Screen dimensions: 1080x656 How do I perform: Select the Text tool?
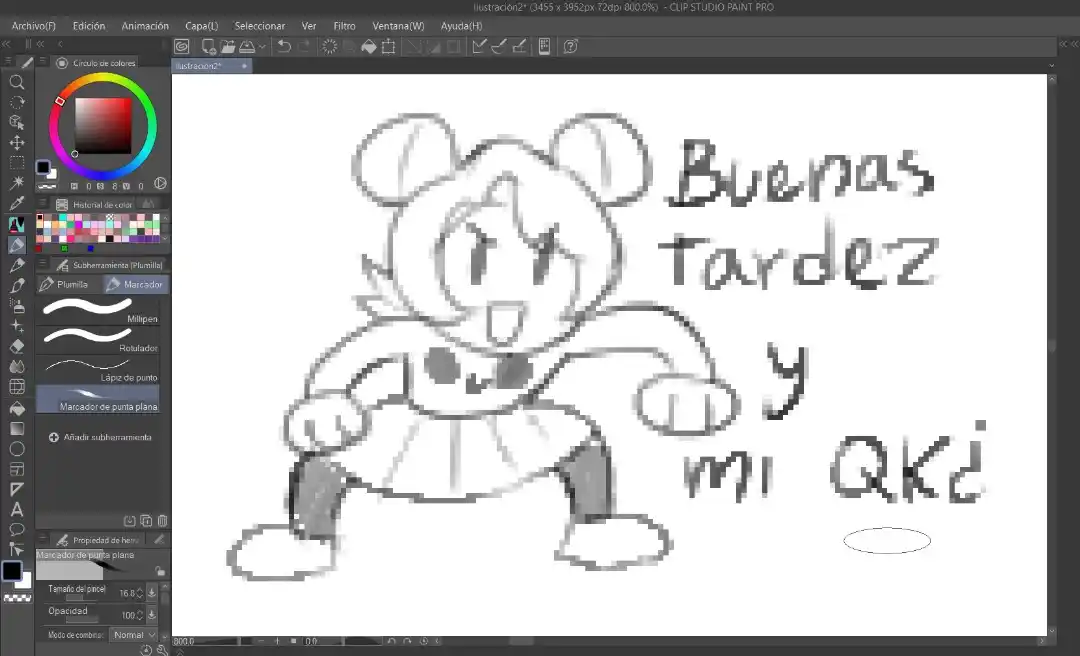coord(17,509)
